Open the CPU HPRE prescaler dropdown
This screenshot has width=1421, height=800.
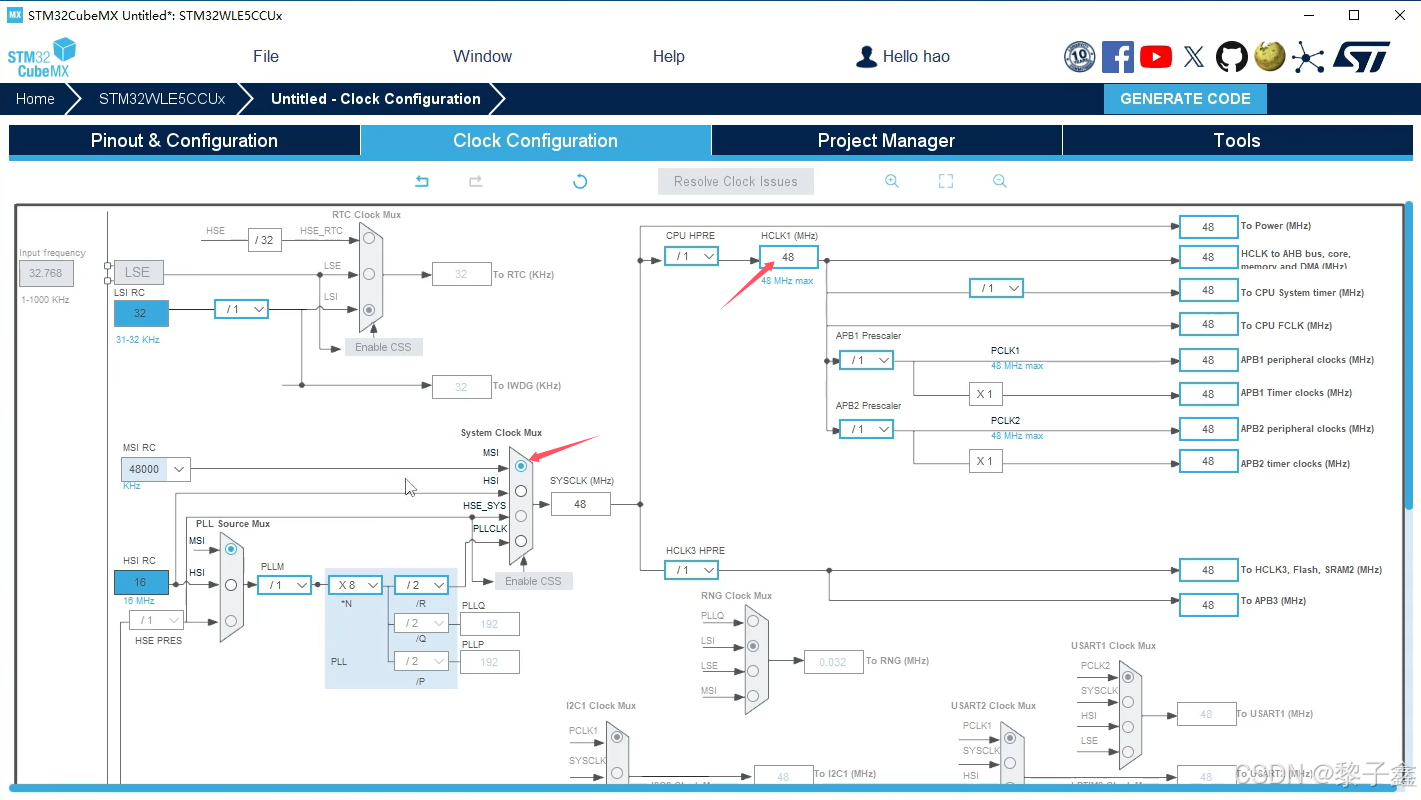691,256
